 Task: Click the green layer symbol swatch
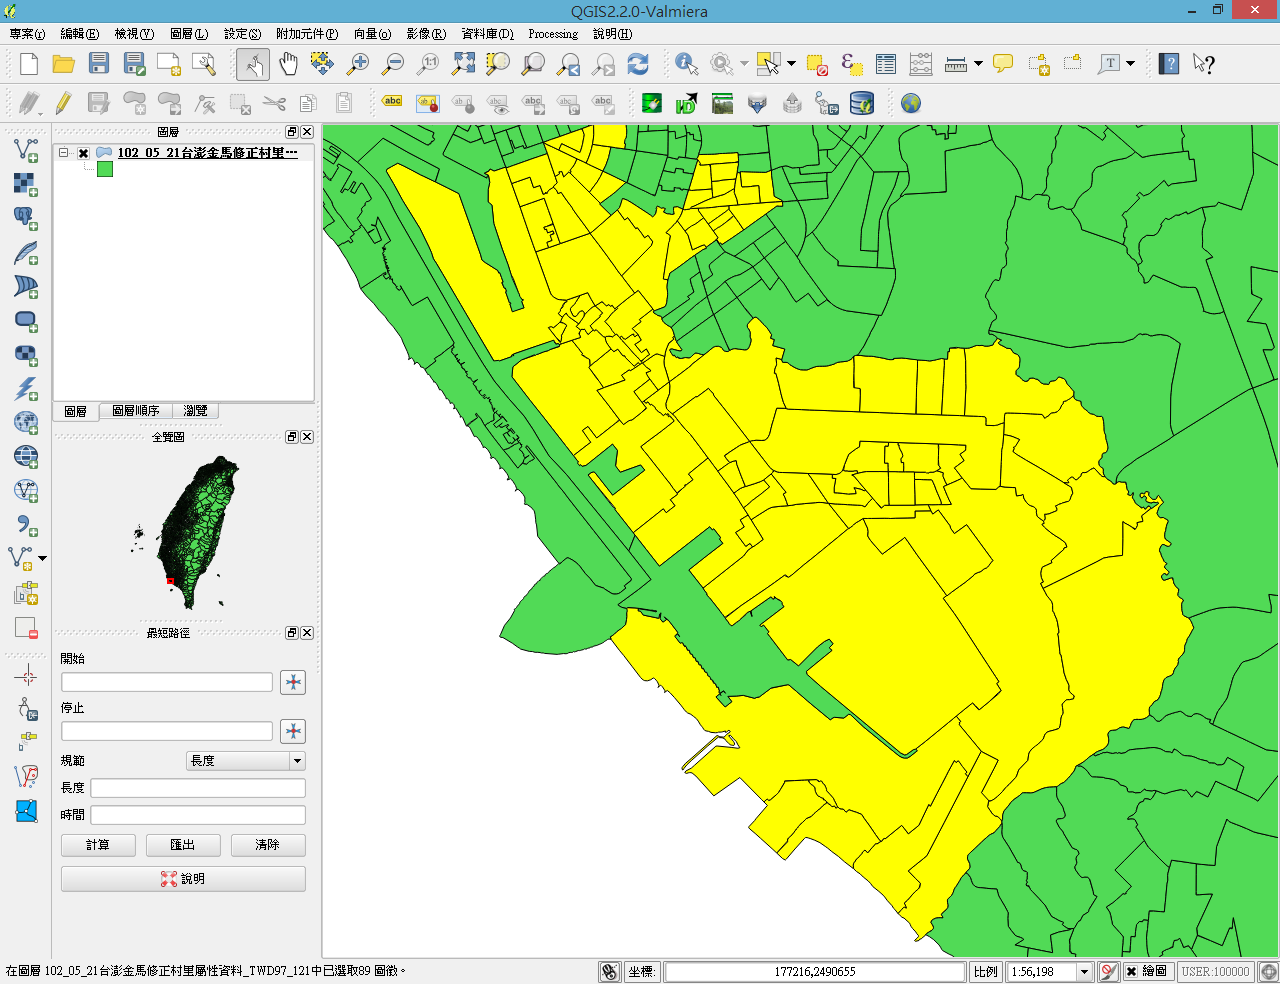(105, 170)
